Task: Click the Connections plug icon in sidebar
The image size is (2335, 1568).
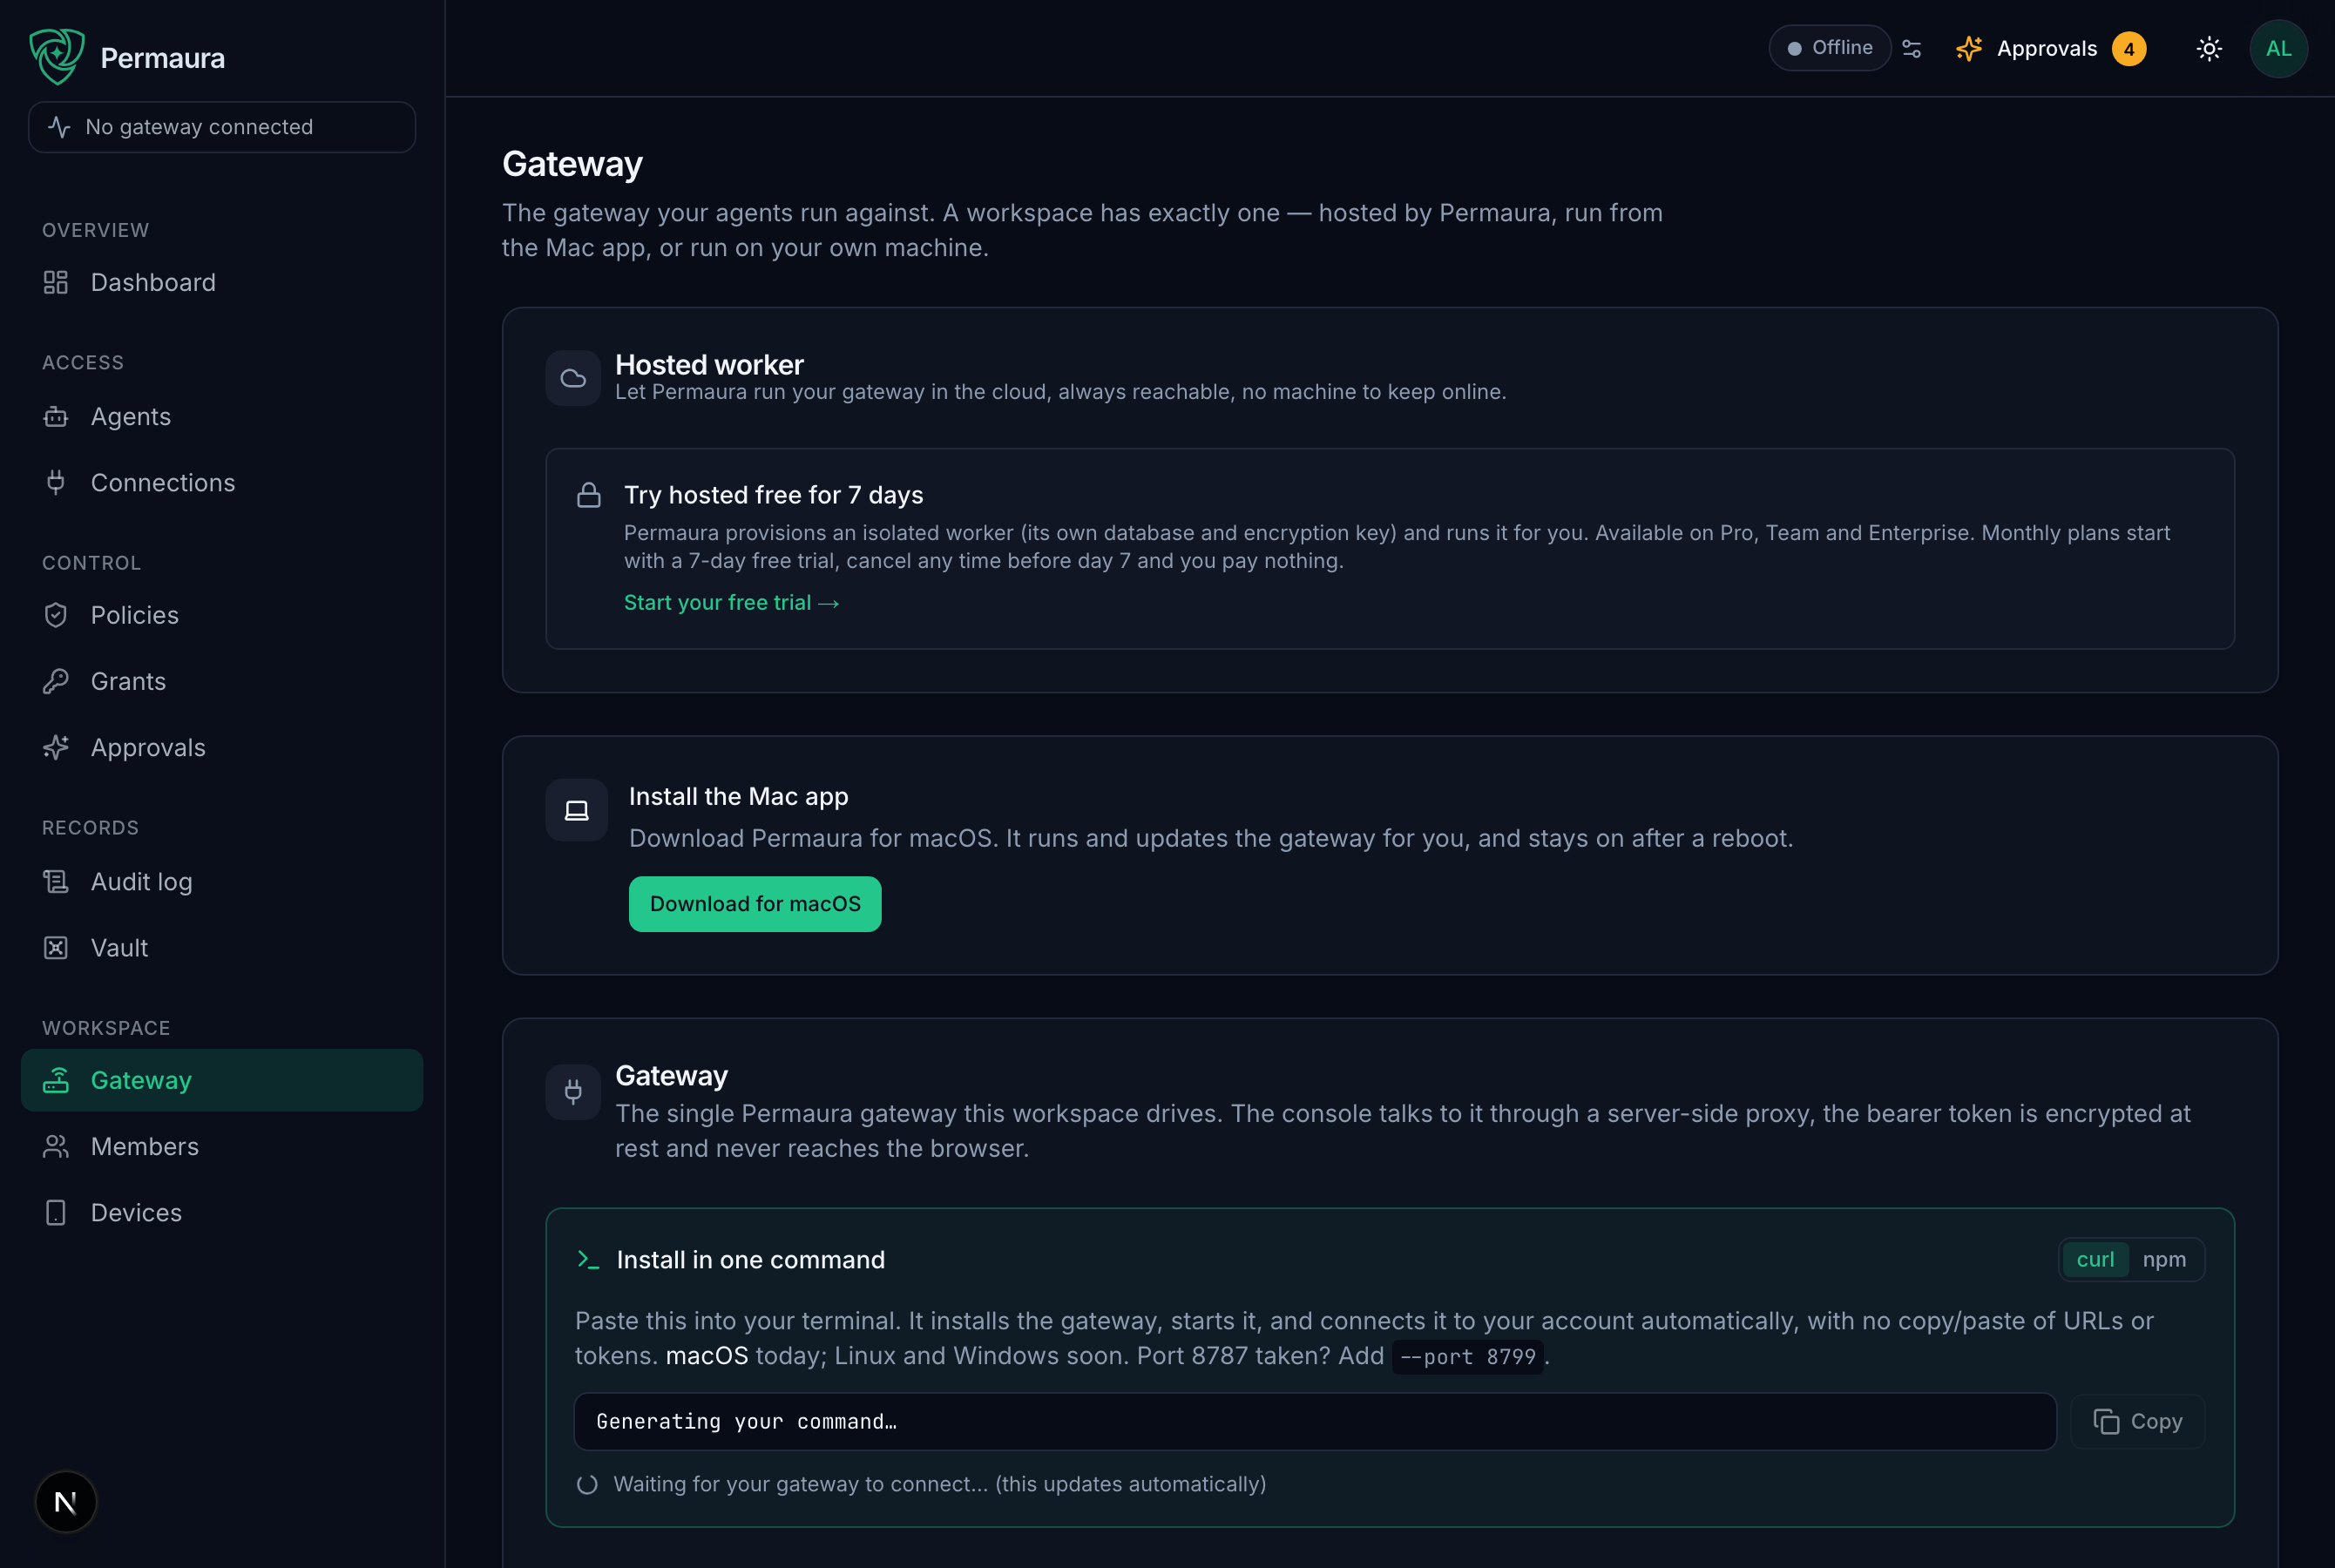Action: (56, 483)
